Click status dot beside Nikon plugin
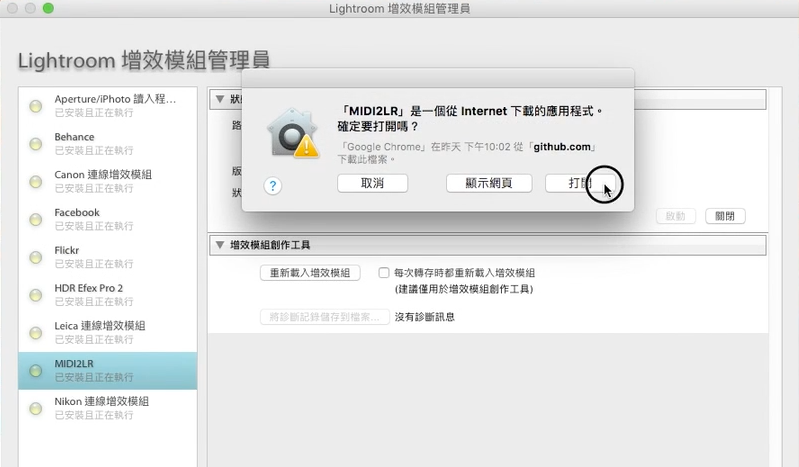Image resolution: width=799 pixels, height=467 pixels. pyautogui.click(x=36, y=408)
